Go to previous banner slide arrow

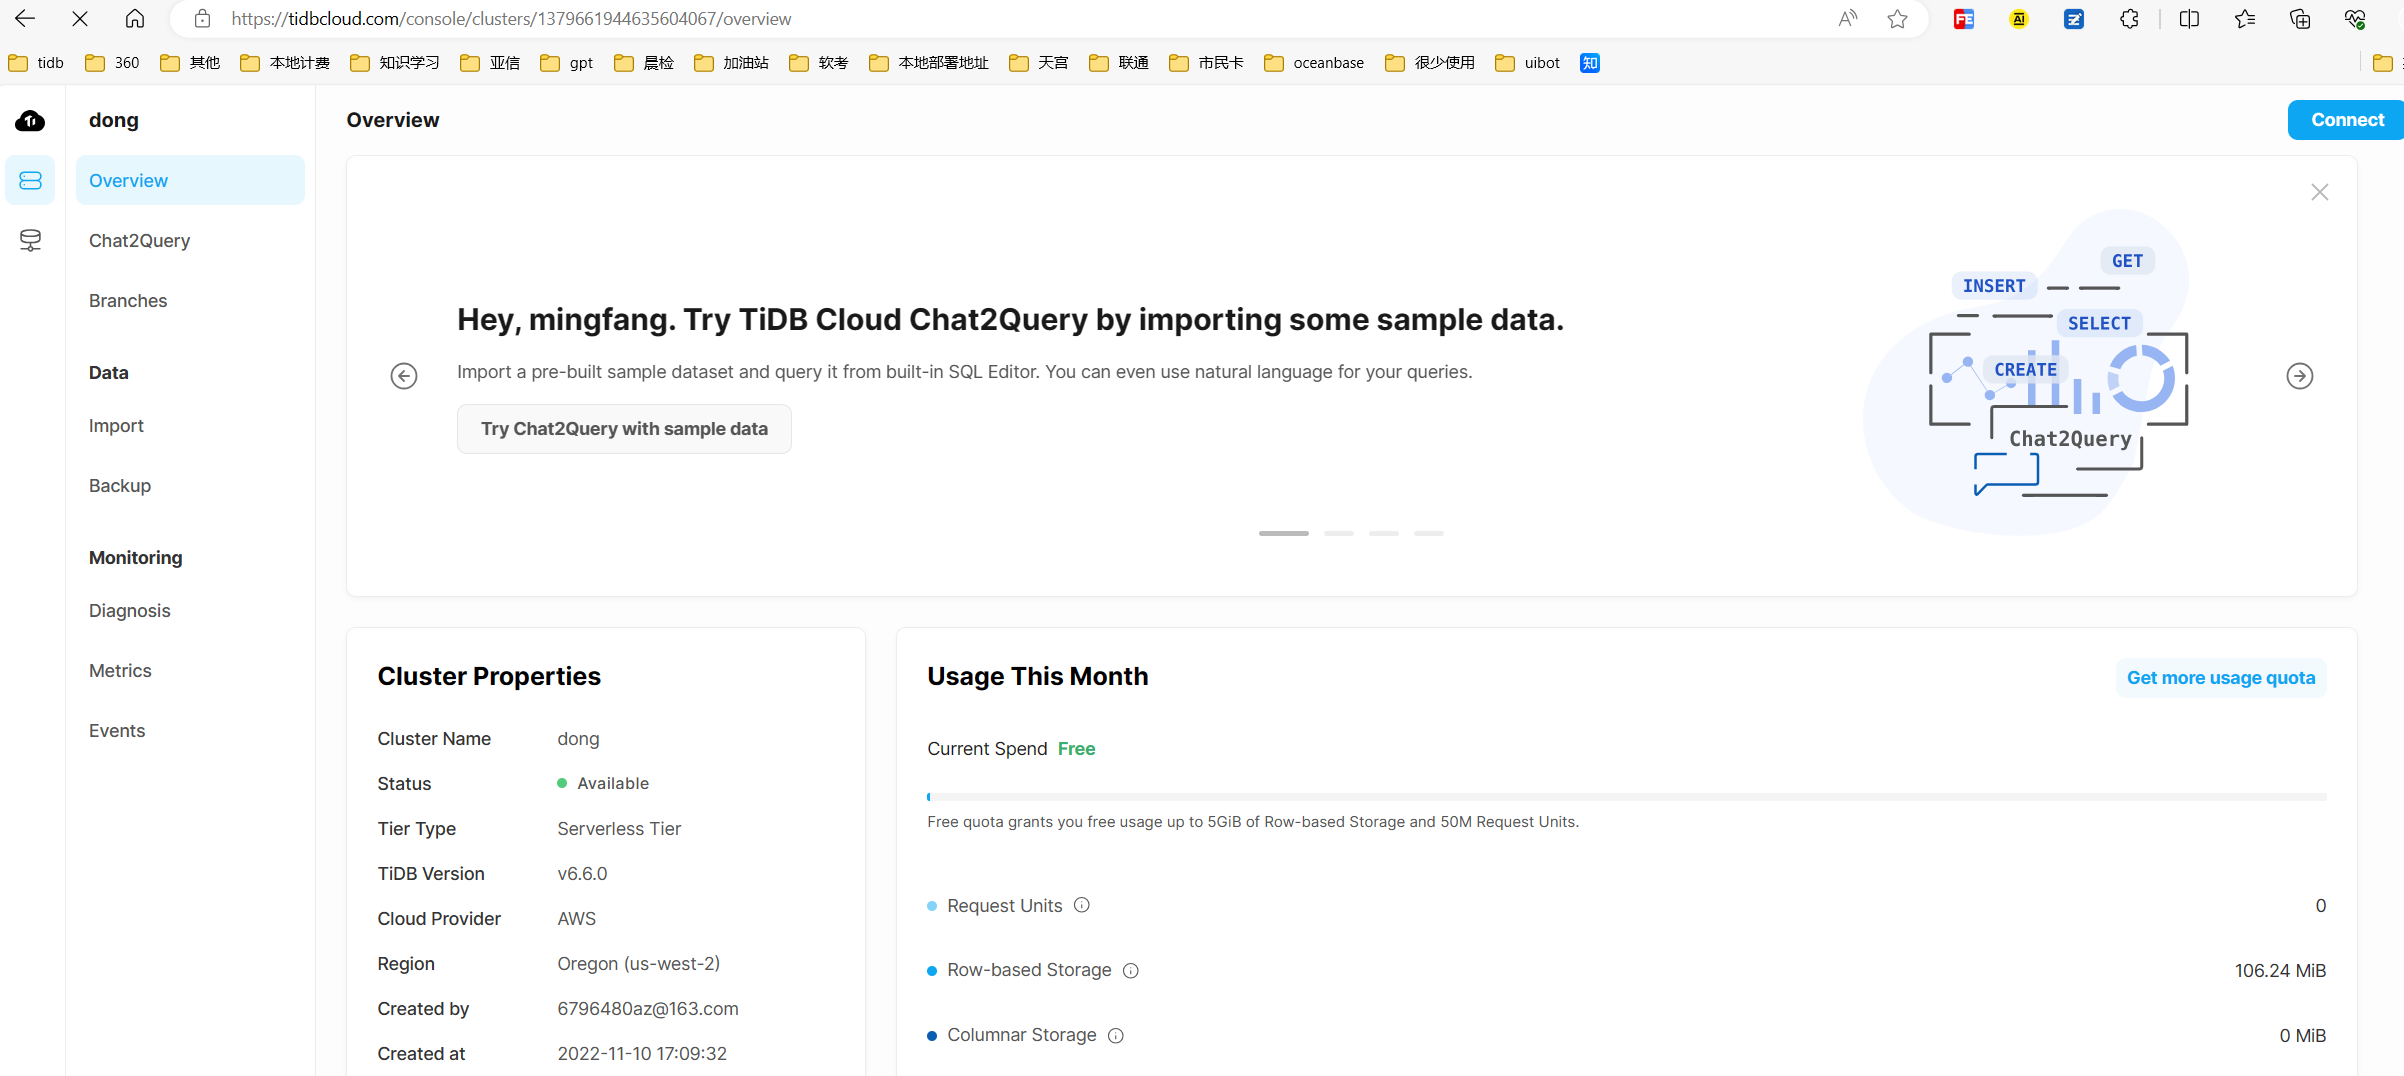404,376
